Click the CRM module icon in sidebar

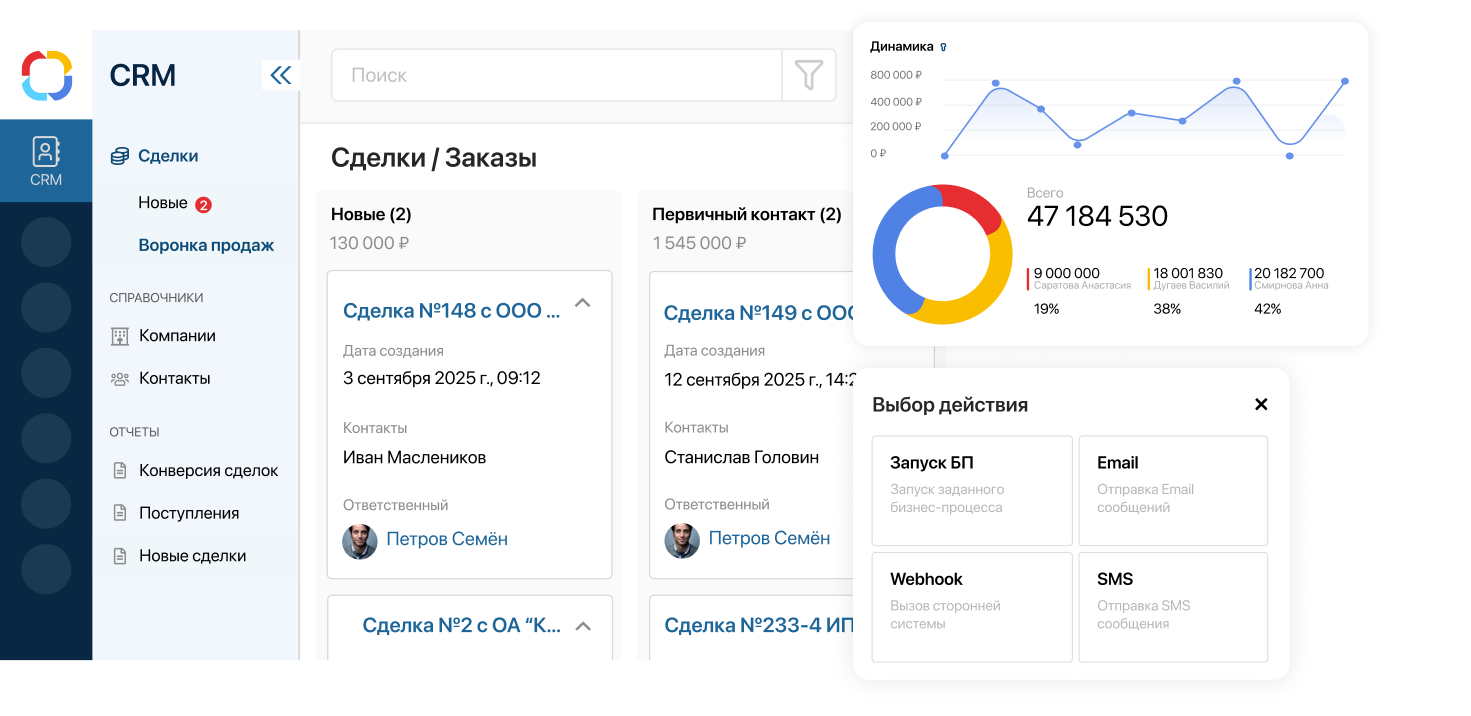click(x=46, y=161)
